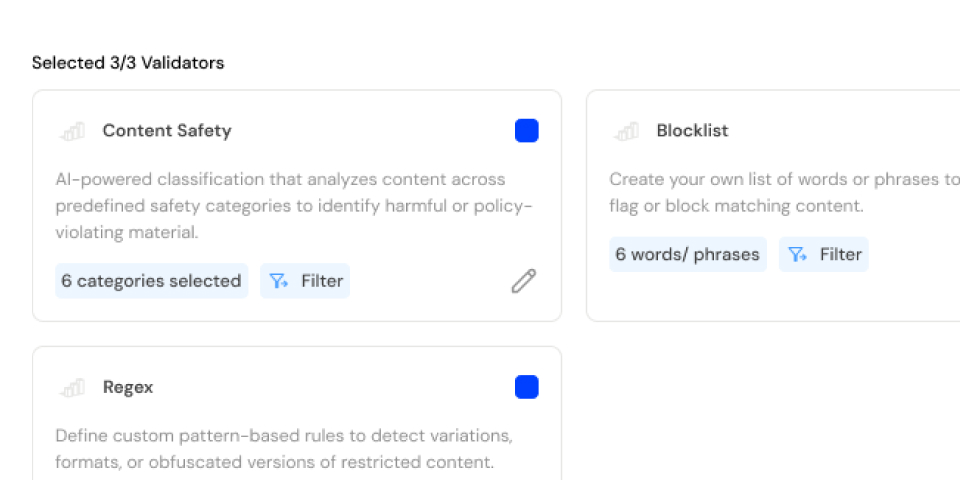
Task: Click the Content Safety bar chart icon
Action: point(72,131)
